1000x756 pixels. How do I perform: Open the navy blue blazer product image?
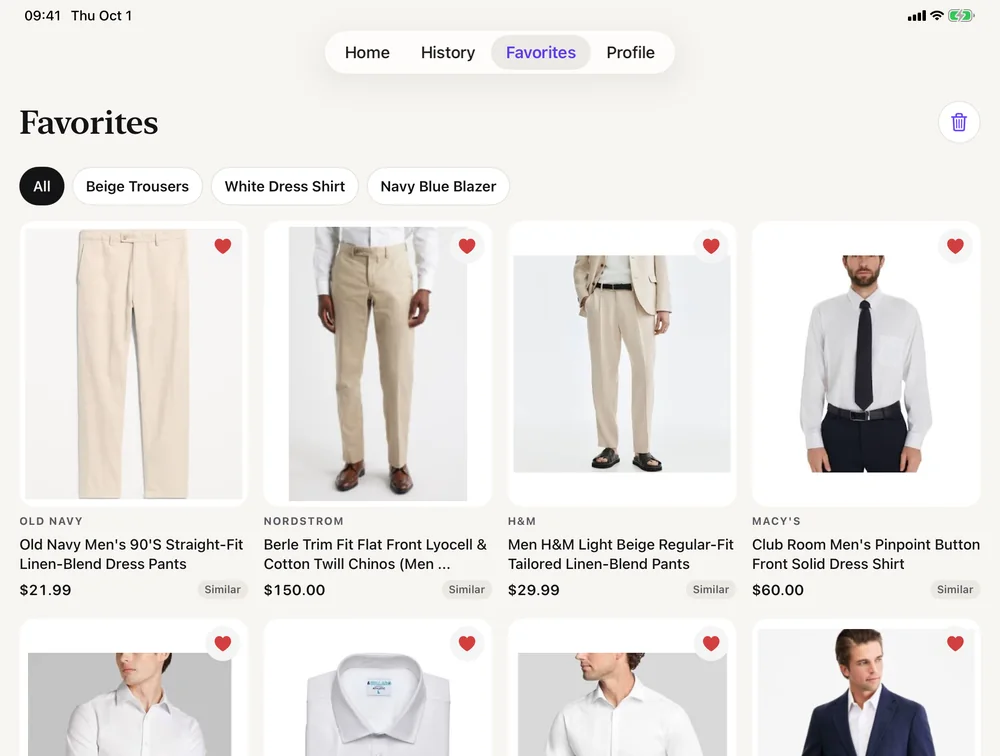(866, 688)
